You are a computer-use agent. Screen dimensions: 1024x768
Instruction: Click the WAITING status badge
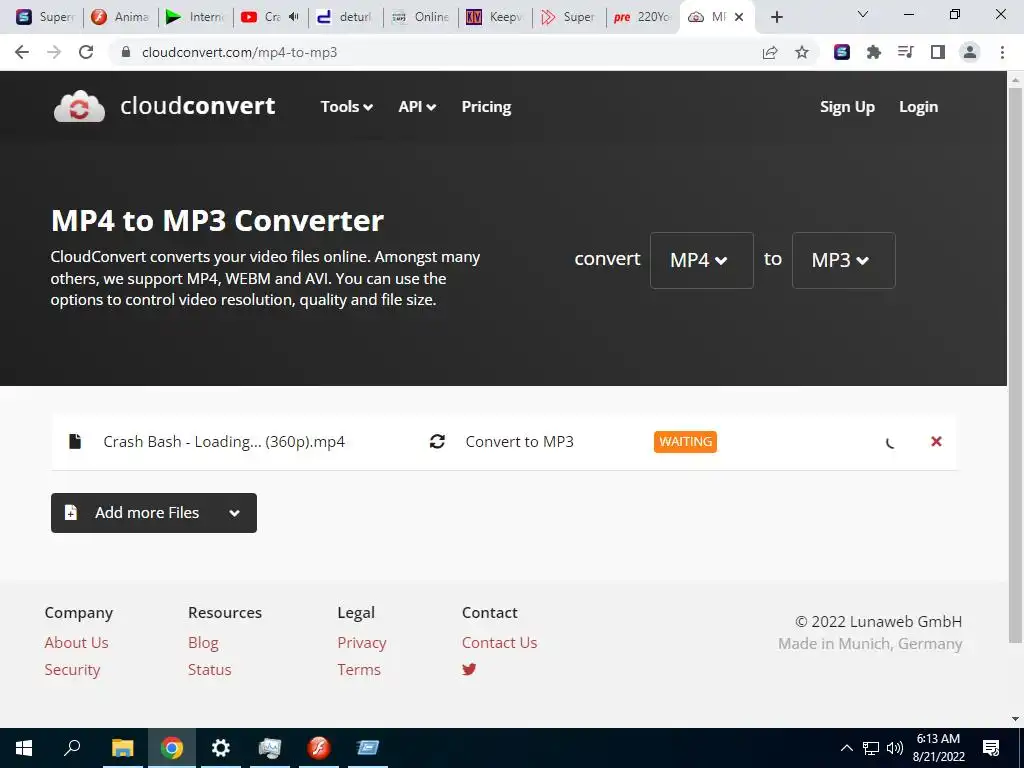click(x=685, y=441)
